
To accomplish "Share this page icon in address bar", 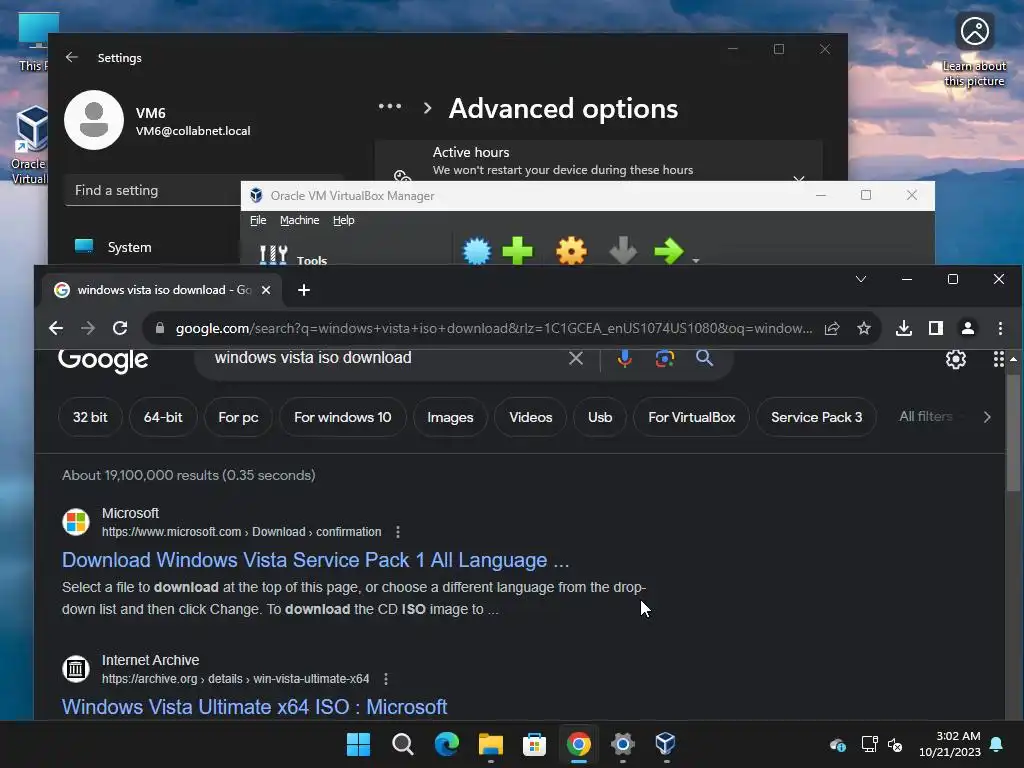I will (x=832, y=328).
